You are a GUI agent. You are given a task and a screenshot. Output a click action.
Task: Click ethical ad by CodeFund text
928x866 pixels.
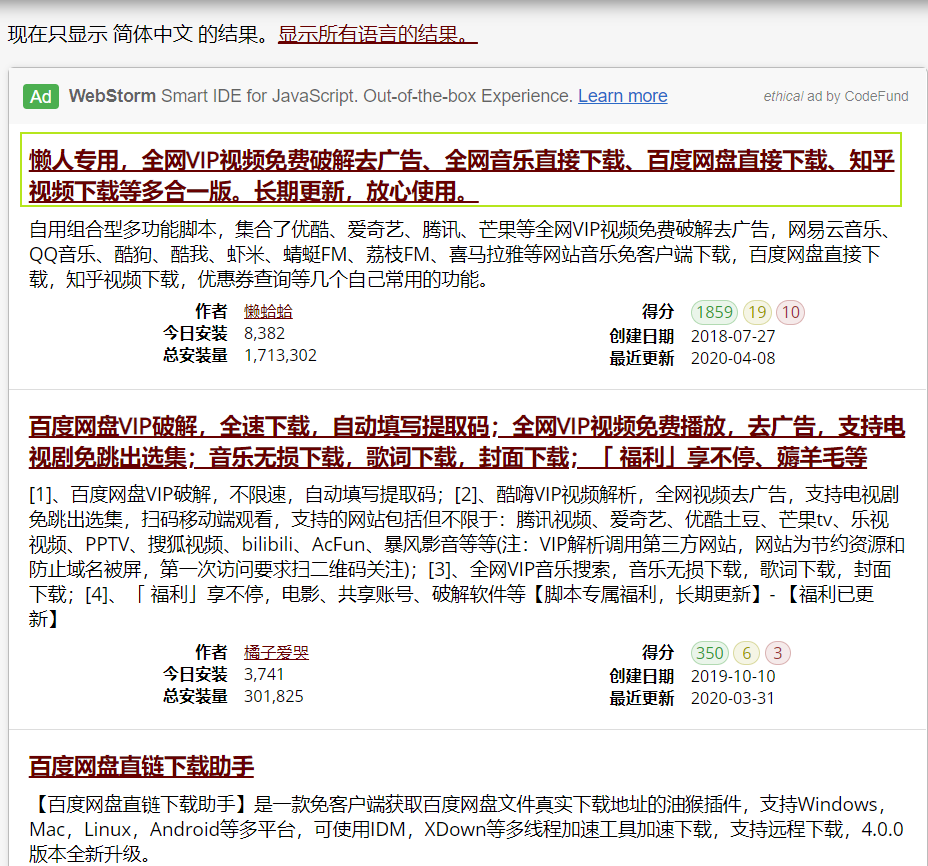(x=836, y=96)
